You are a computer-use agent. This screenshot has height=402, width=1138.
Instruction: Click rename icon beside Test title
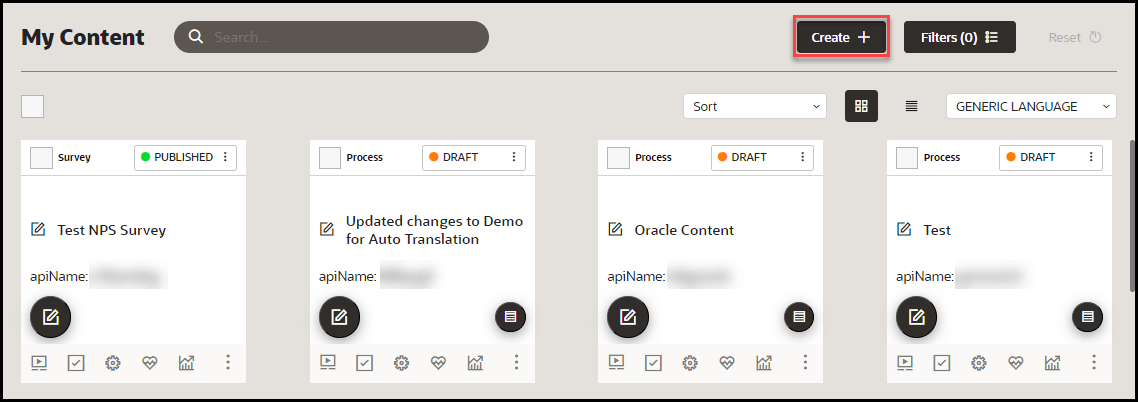[904, 229]
